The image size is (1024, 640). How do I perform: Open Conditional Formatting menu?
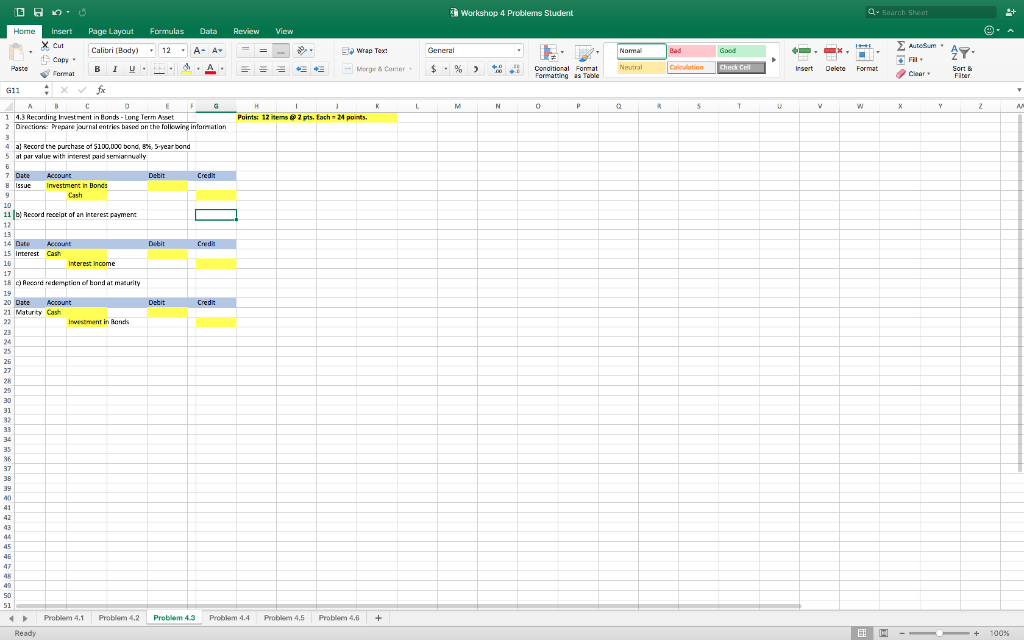(551, 61)
